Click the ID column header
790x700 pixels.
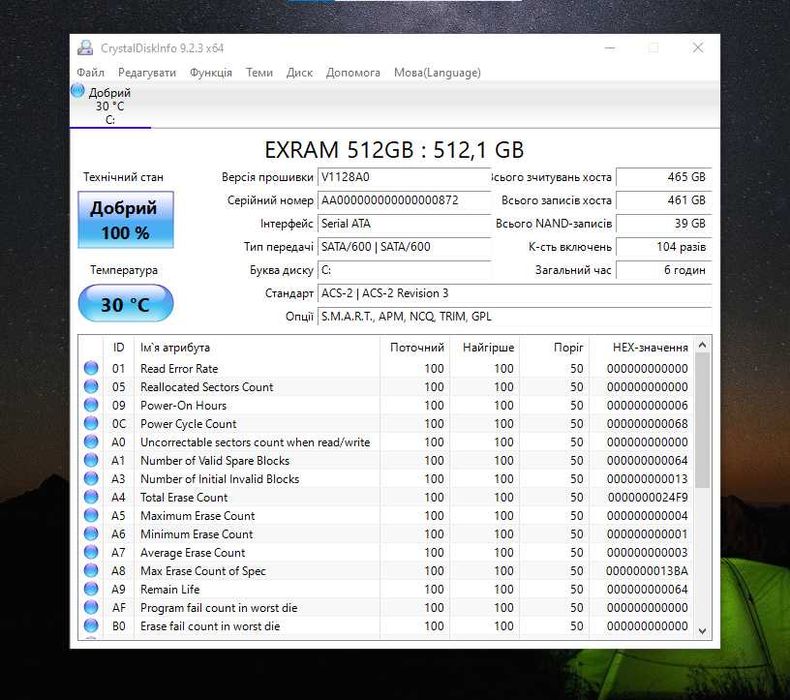point(118,347)
